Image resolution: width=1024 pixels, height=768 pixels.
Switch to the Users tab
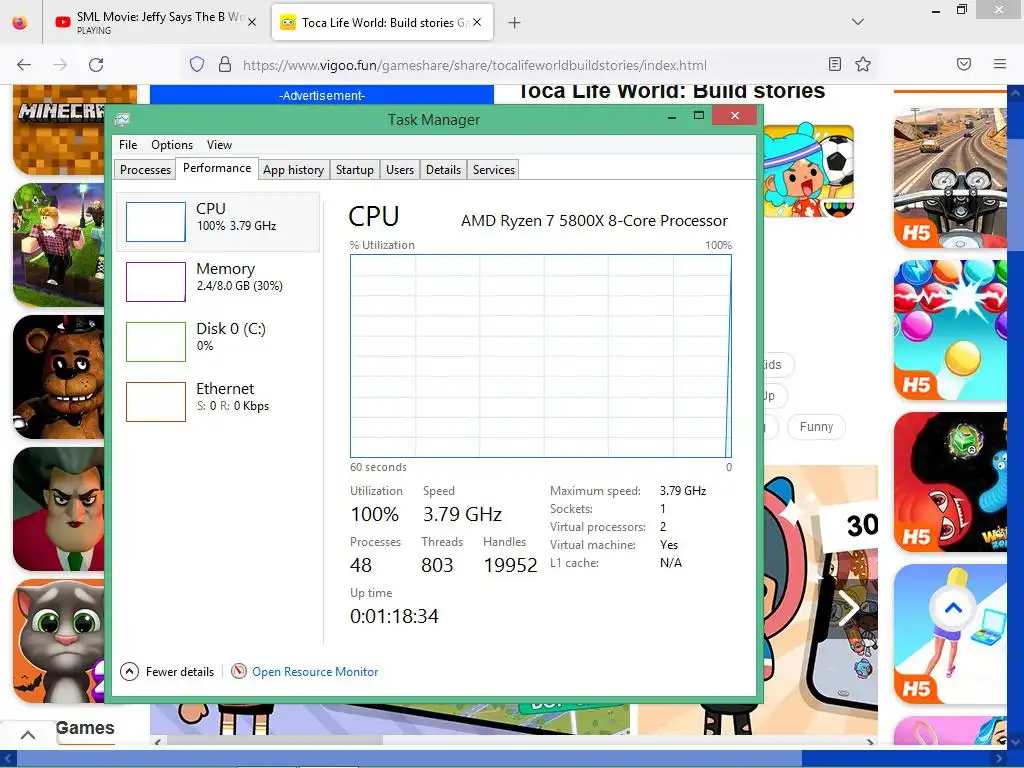[400, 170]
